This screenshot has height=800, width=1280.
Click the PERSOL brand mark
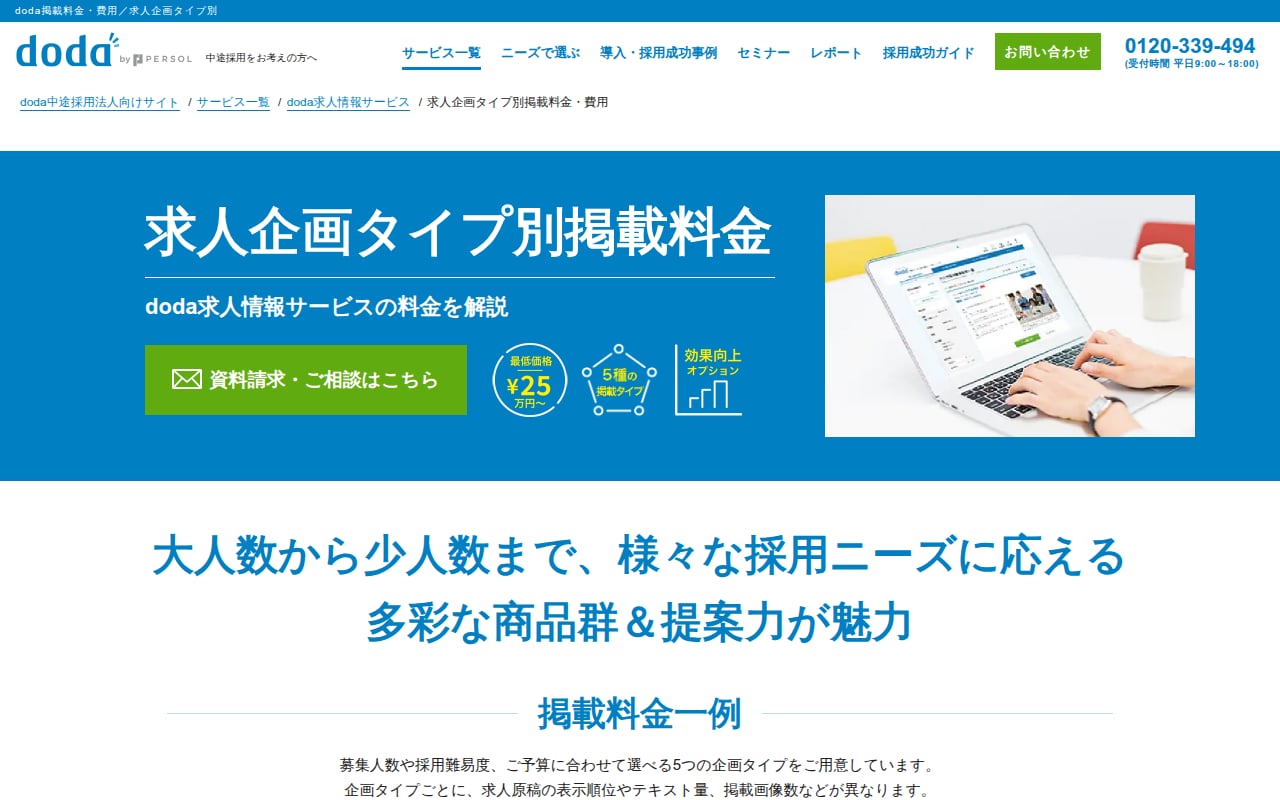(x=162, y=59)
